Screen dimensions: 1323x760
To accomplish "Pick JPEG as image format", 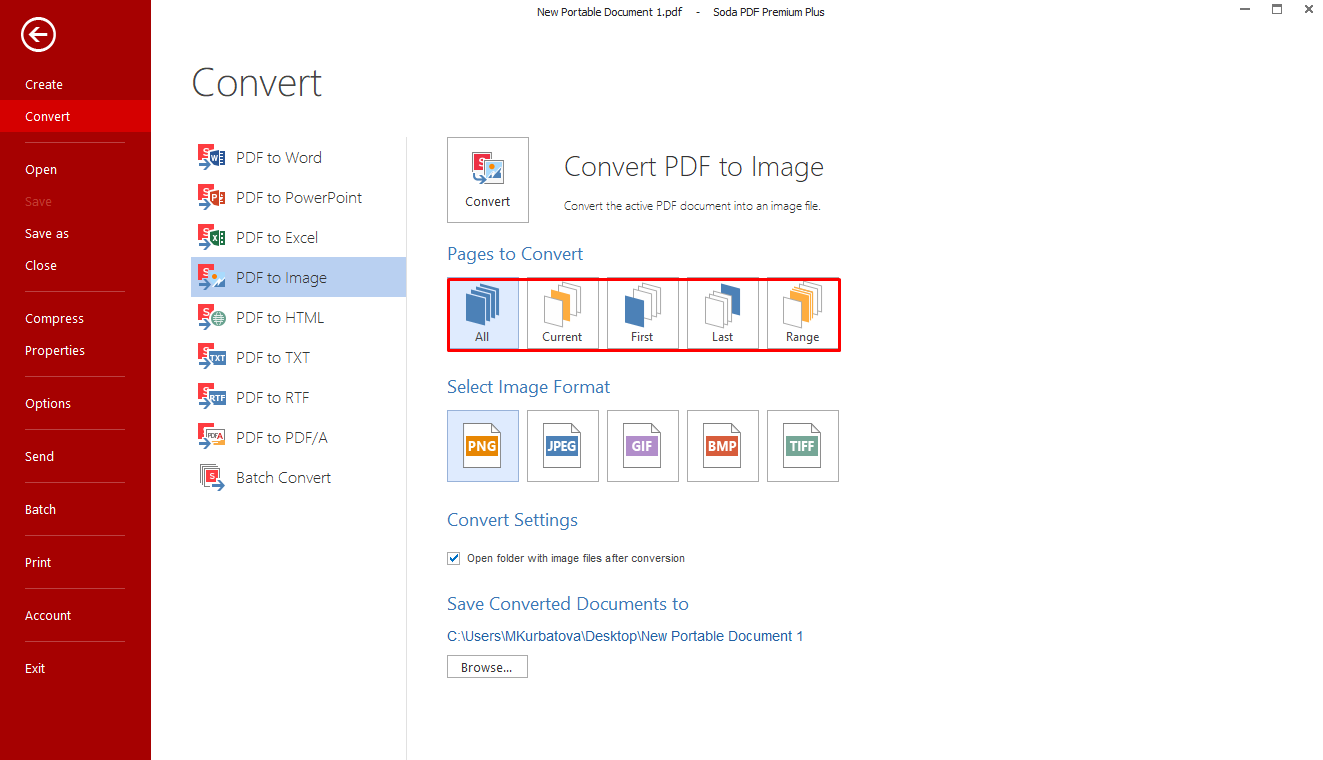I will [x=562, y=446].
